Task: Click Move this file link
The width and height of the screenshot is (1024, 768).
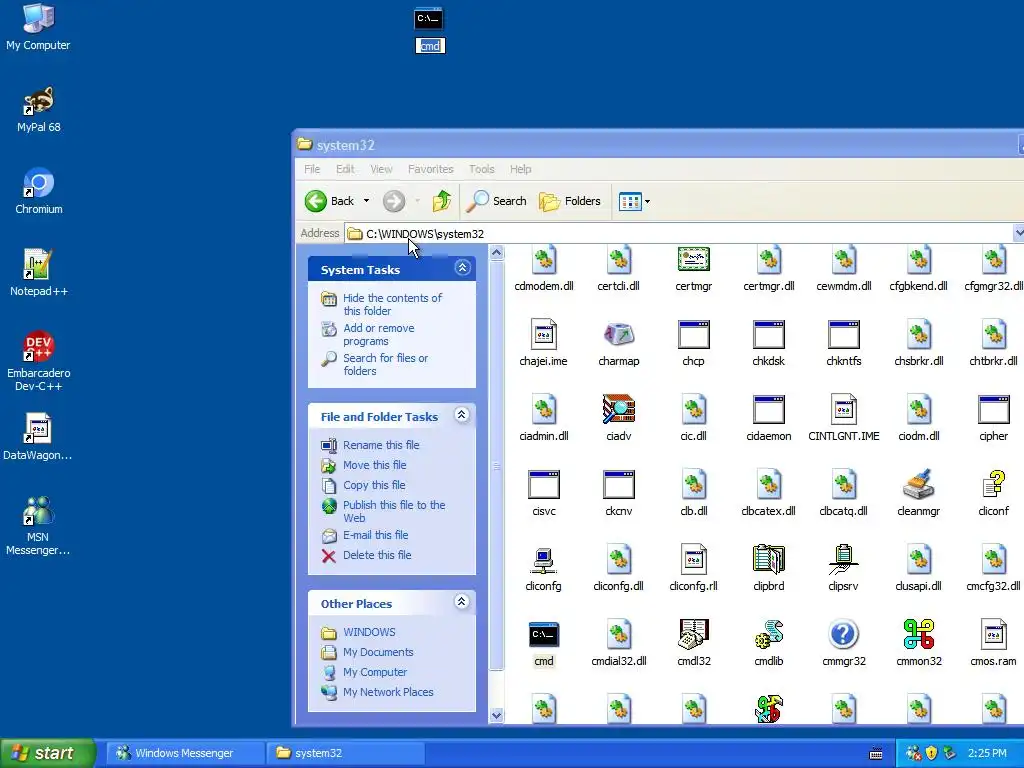Action: pyautogui.click(x=375, y=465)
